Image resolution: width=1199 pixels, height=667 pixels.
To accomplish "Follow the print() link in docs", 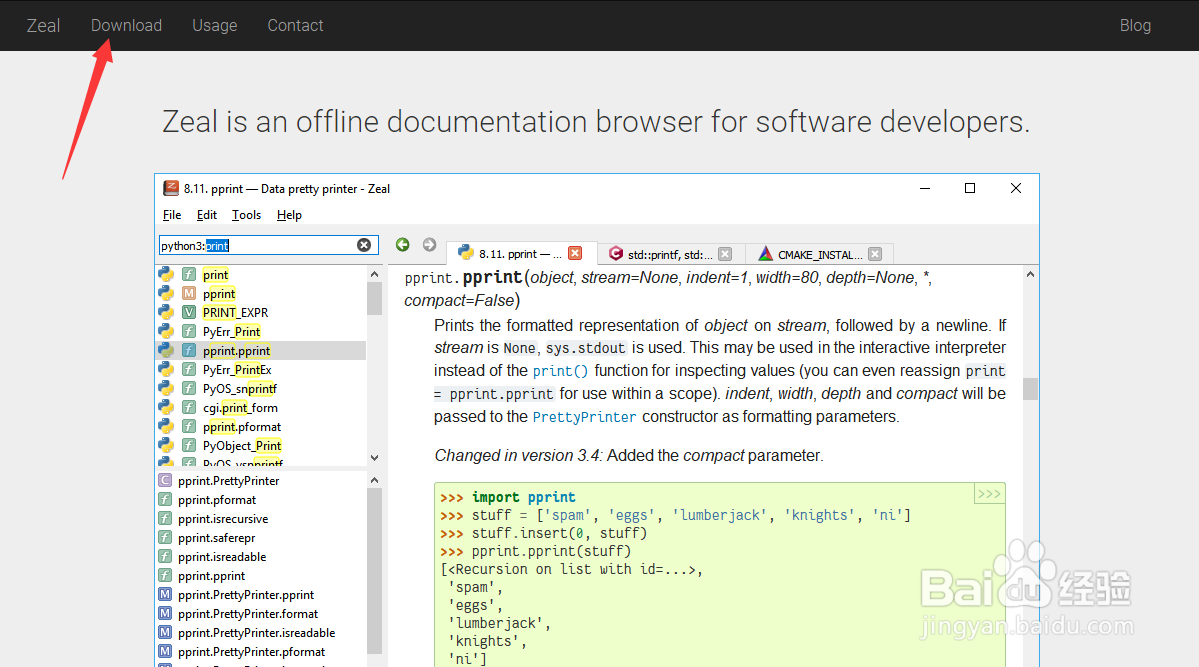I will (561, 371).
